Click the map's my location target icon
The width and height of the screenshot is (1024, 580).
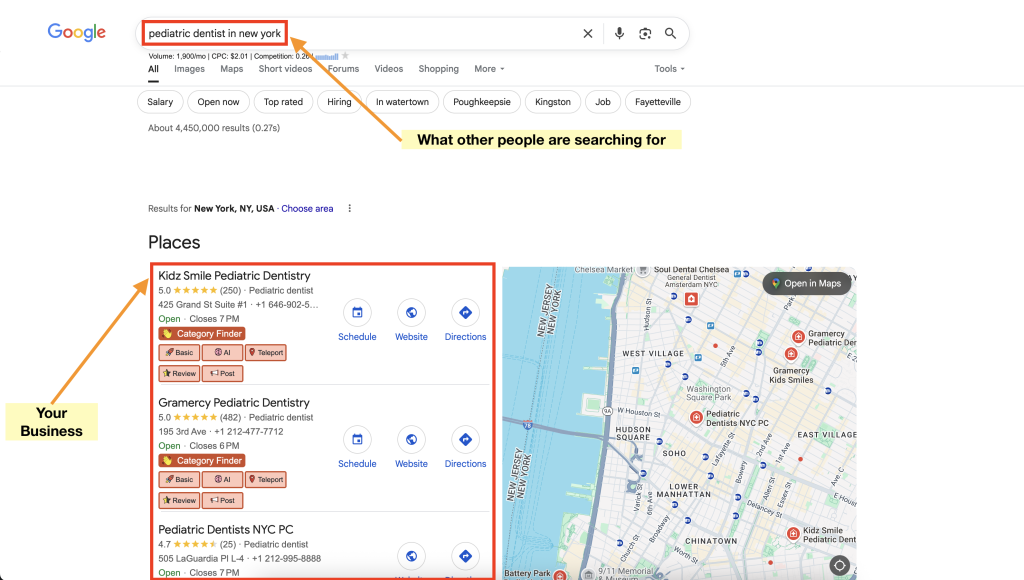pyautogui.click(x=839, y=565)
